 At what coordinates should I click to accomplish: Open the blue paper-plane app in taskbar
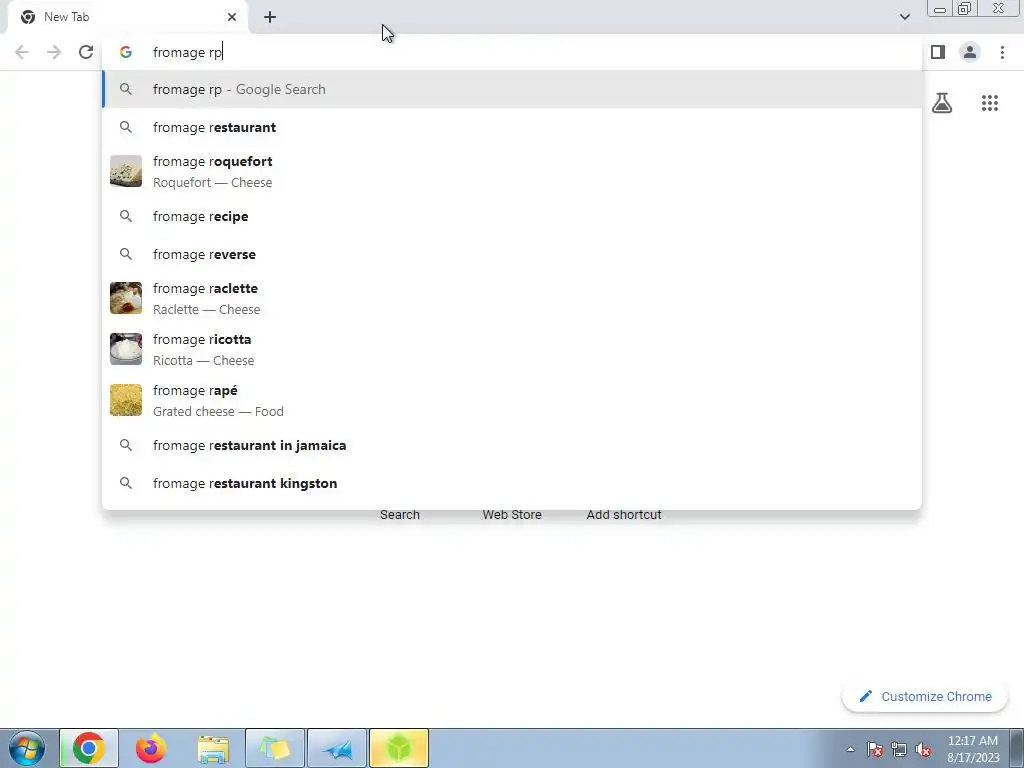[x=337, y=748]
